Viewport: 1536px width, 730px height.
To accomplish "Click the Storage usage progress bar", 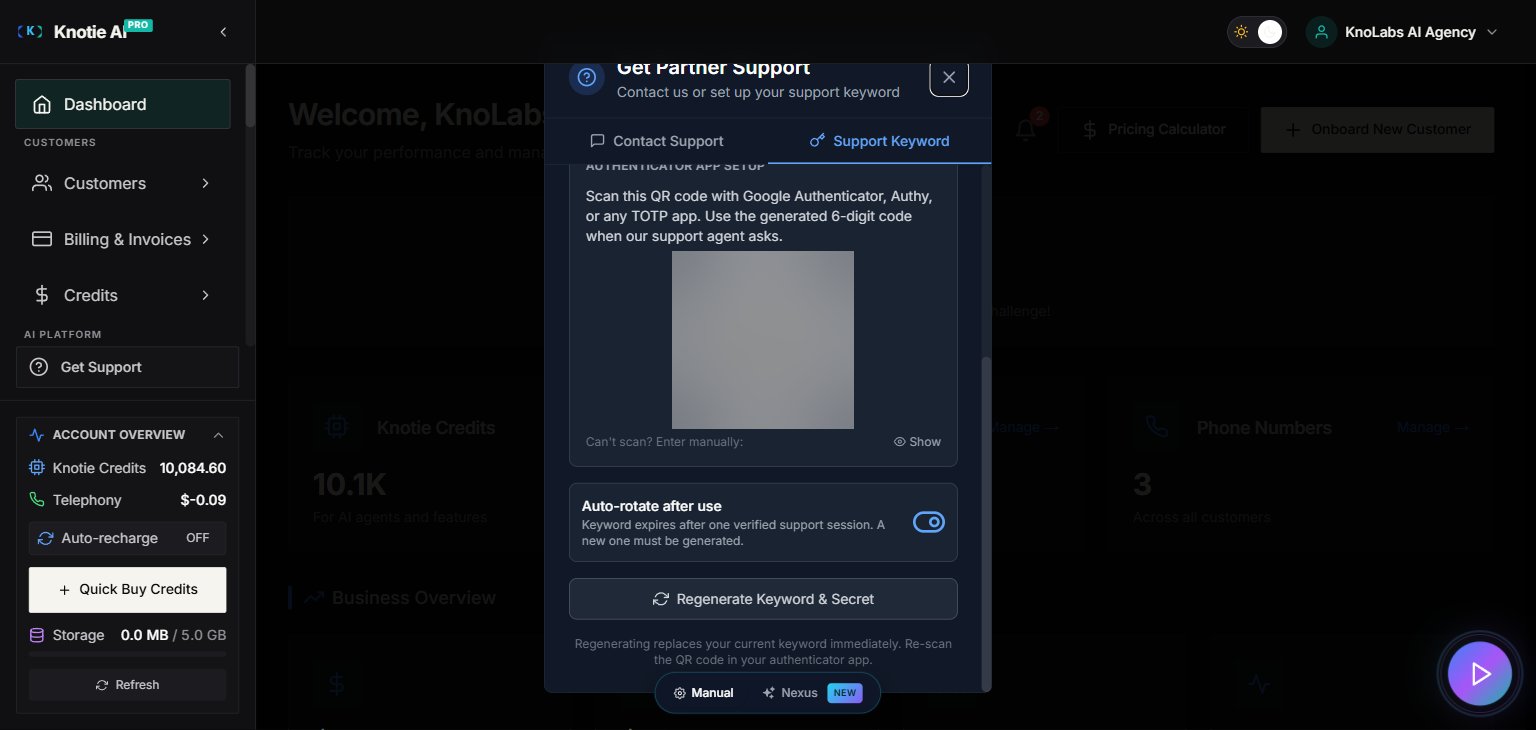I will click(x=127, y=654).
